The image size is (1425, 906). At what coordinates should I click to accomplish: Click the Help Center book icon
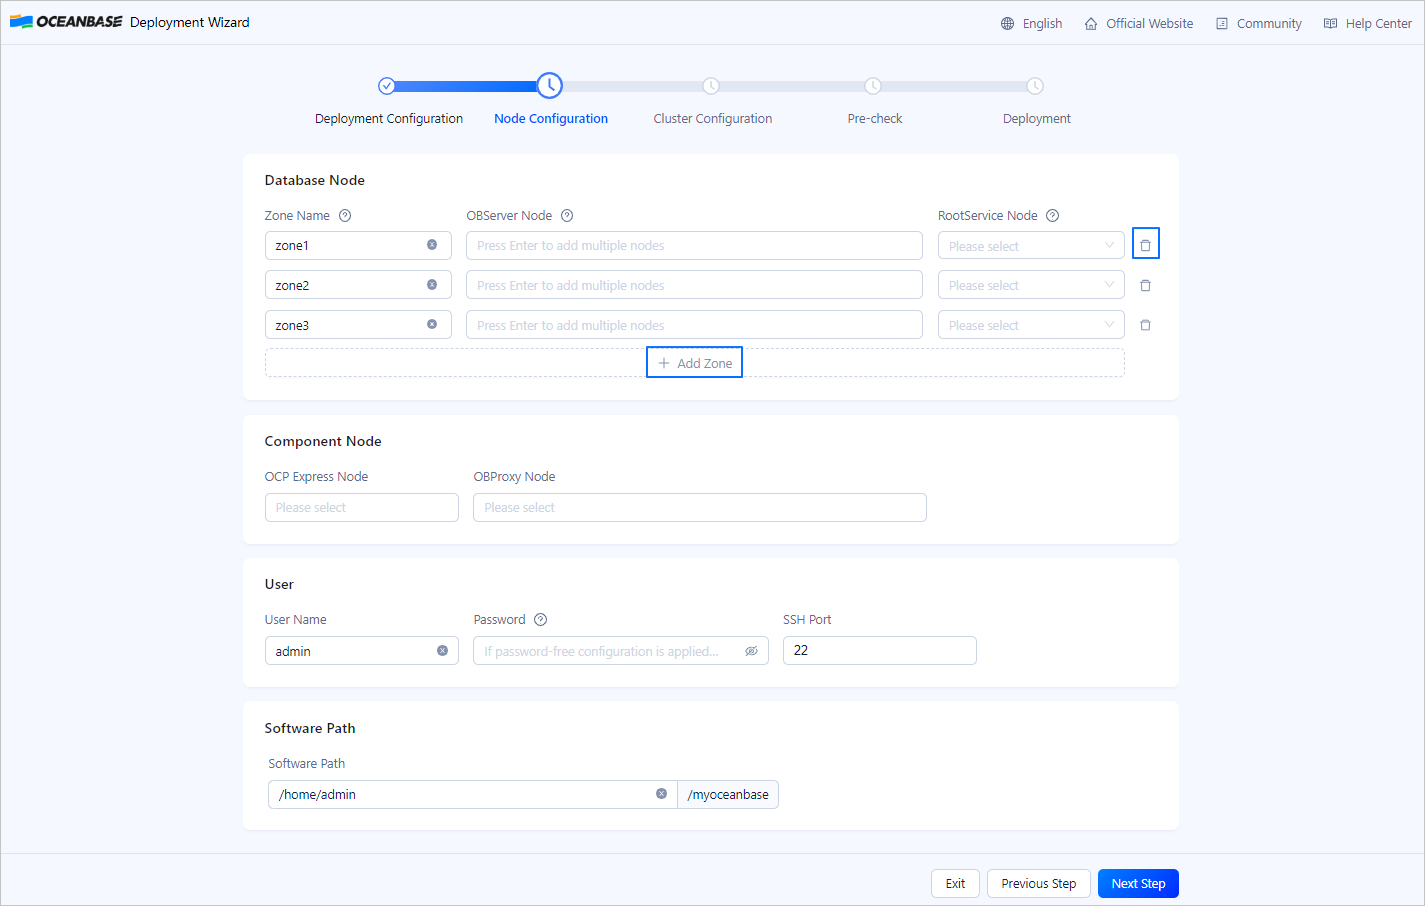pos(1330,23)
